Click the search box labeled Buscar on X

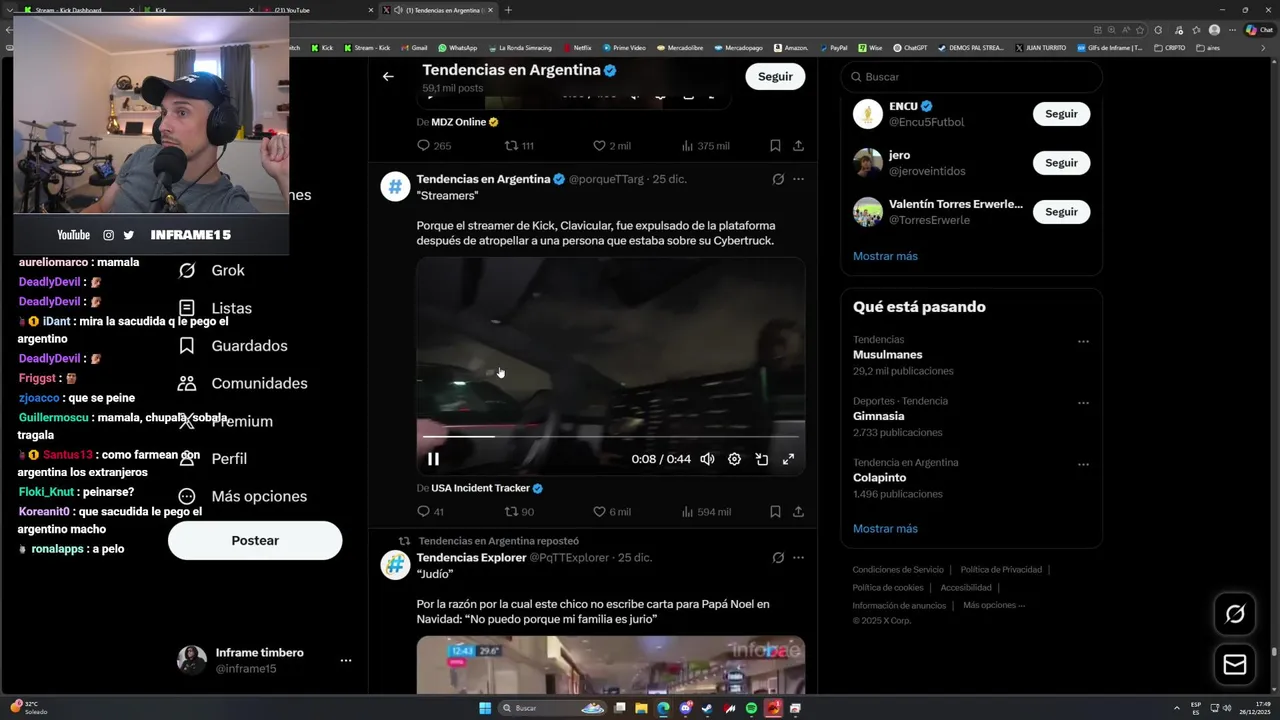coord(971,77)
